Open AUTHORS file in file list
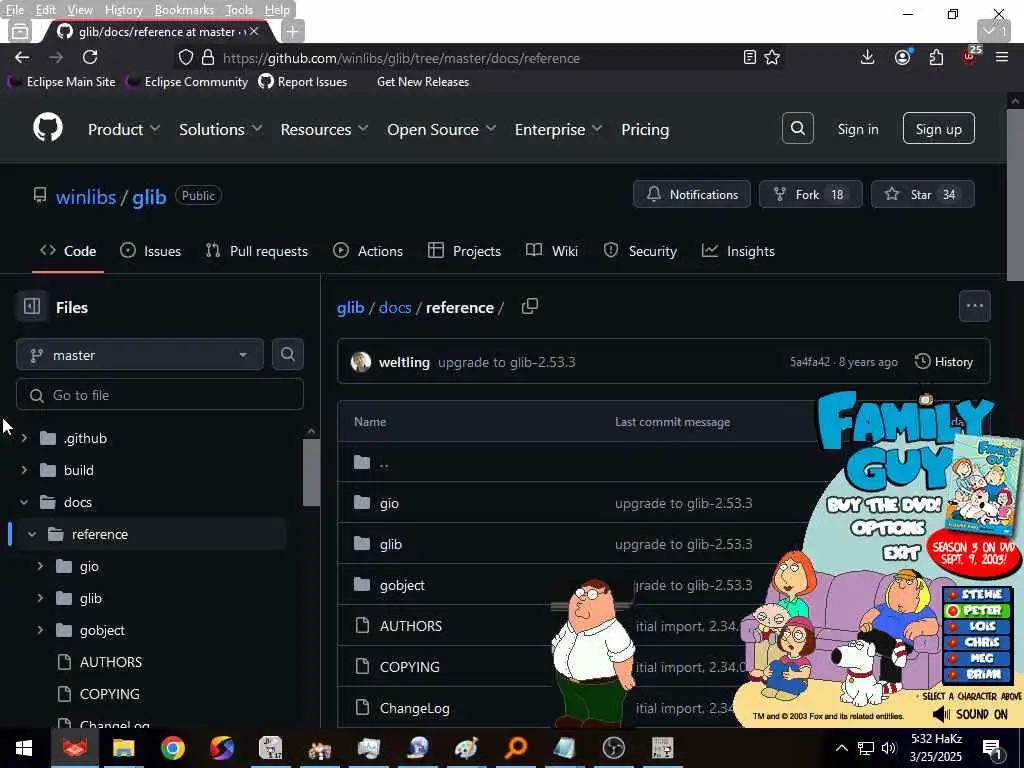 pos(411,626)
